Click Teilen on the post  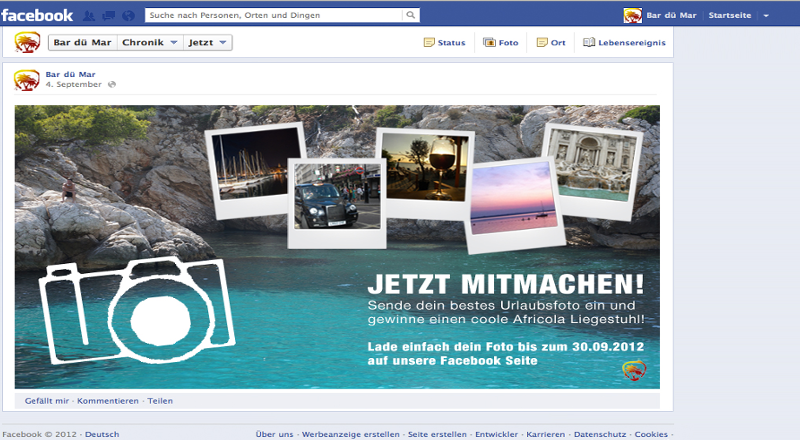click(160, 401)
